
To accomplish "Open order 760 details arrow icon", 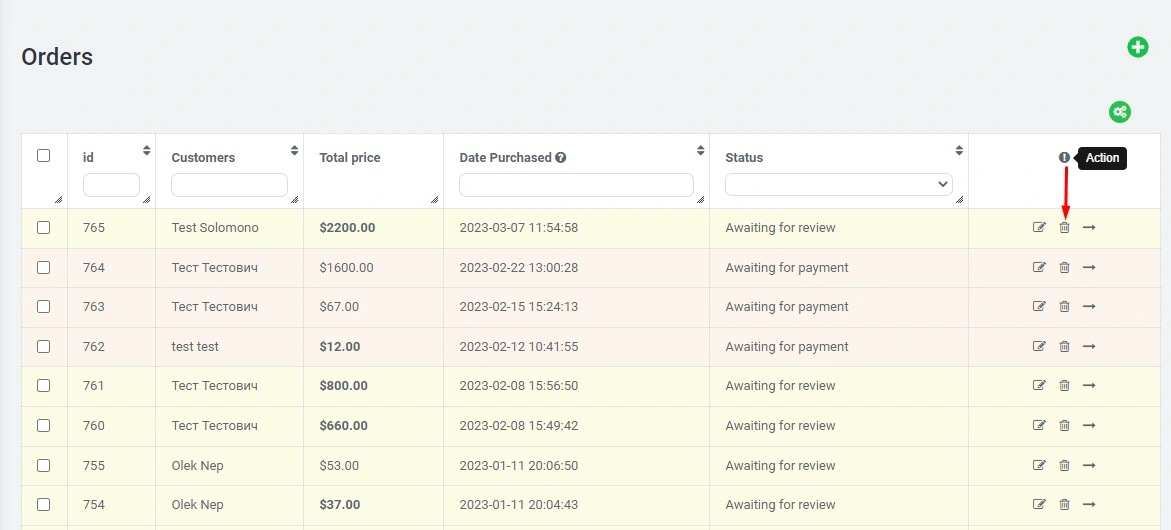I will 1089,426.
